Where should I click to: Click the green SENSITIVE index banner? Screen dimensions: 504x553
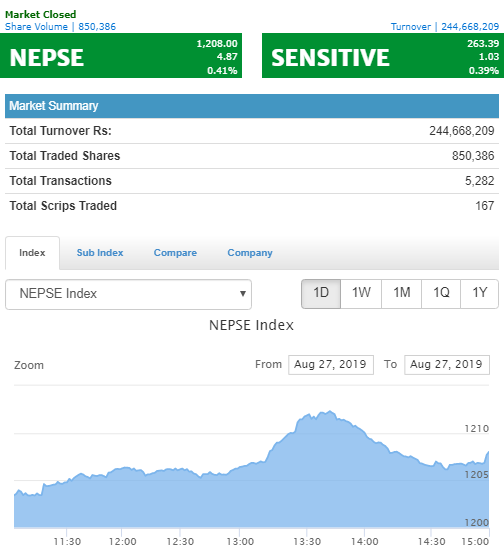click(x=383, y=56)
